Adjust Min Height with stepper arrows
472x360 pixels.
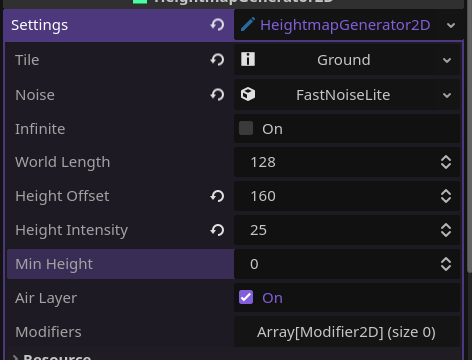[x=446, y=264]
